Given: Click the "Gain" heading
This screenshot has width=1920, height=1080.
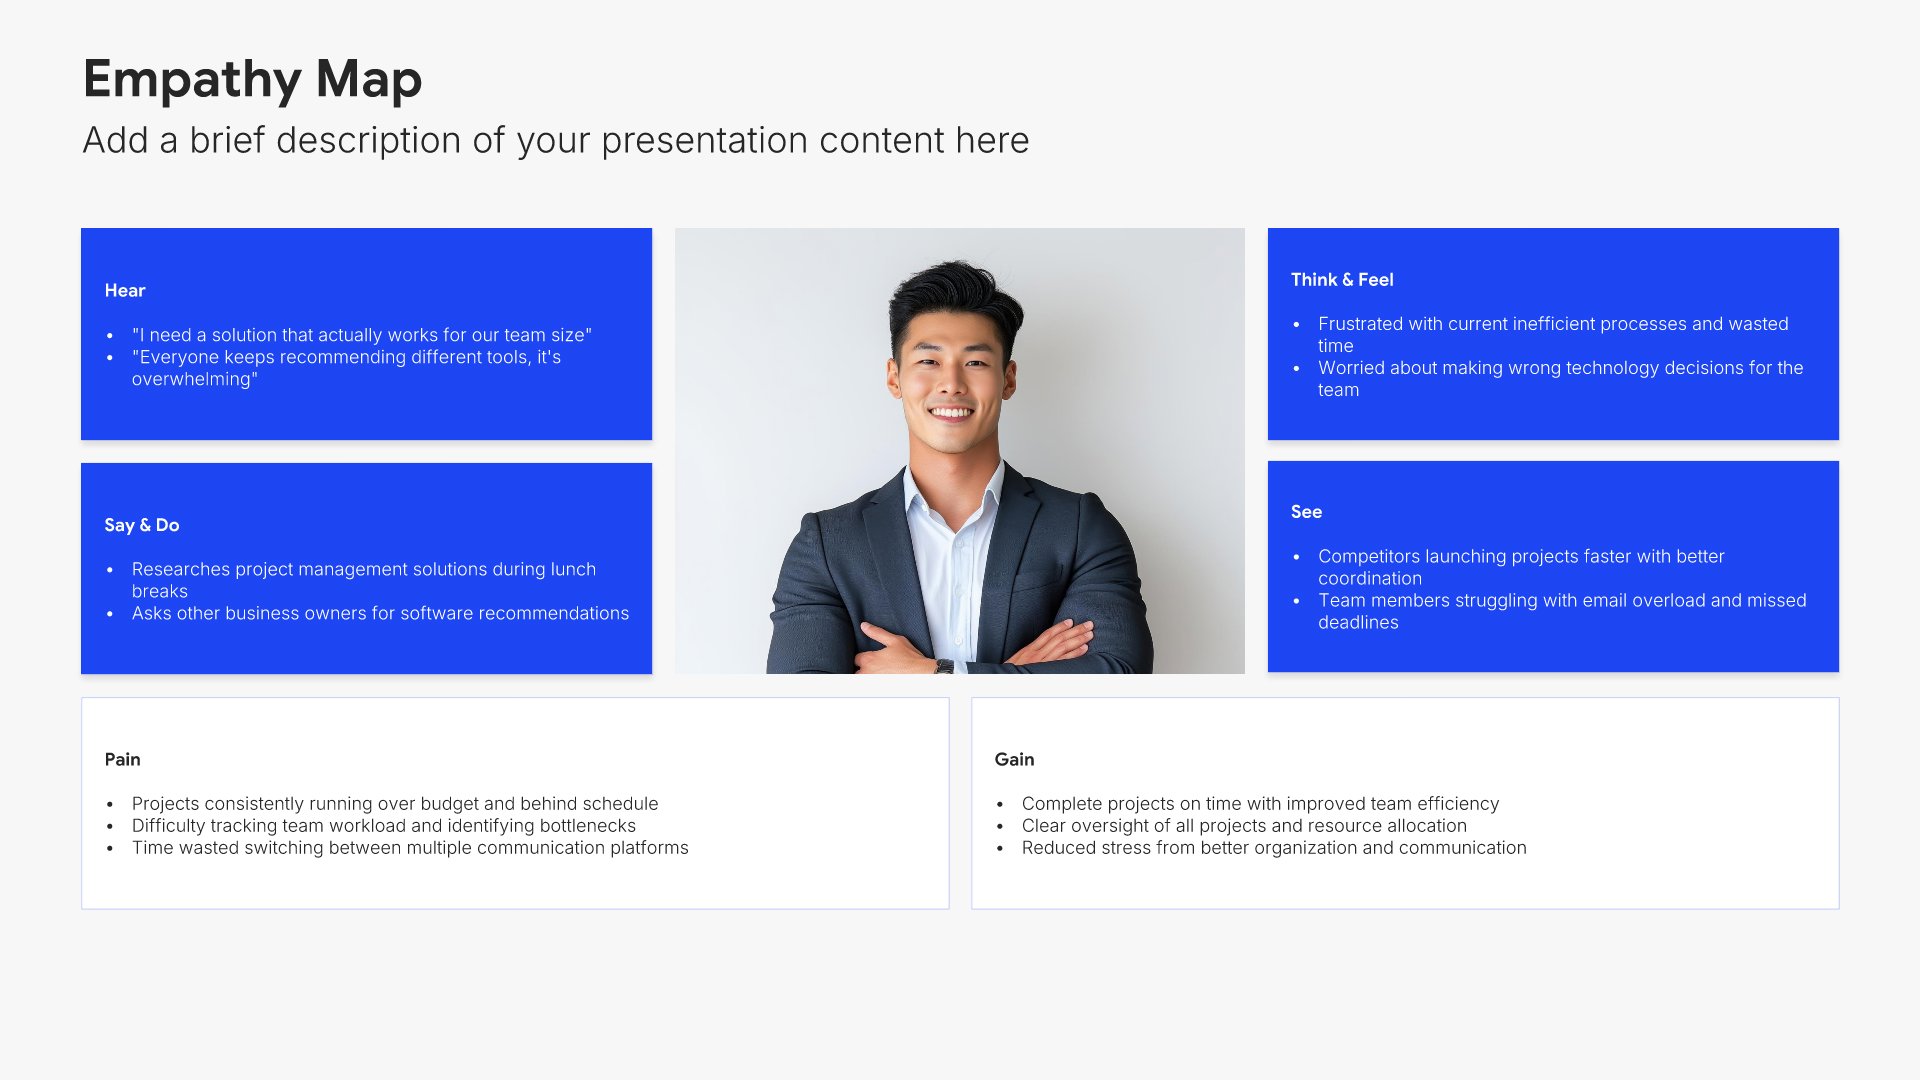Looking at the screenshot, I should 1014,760.
